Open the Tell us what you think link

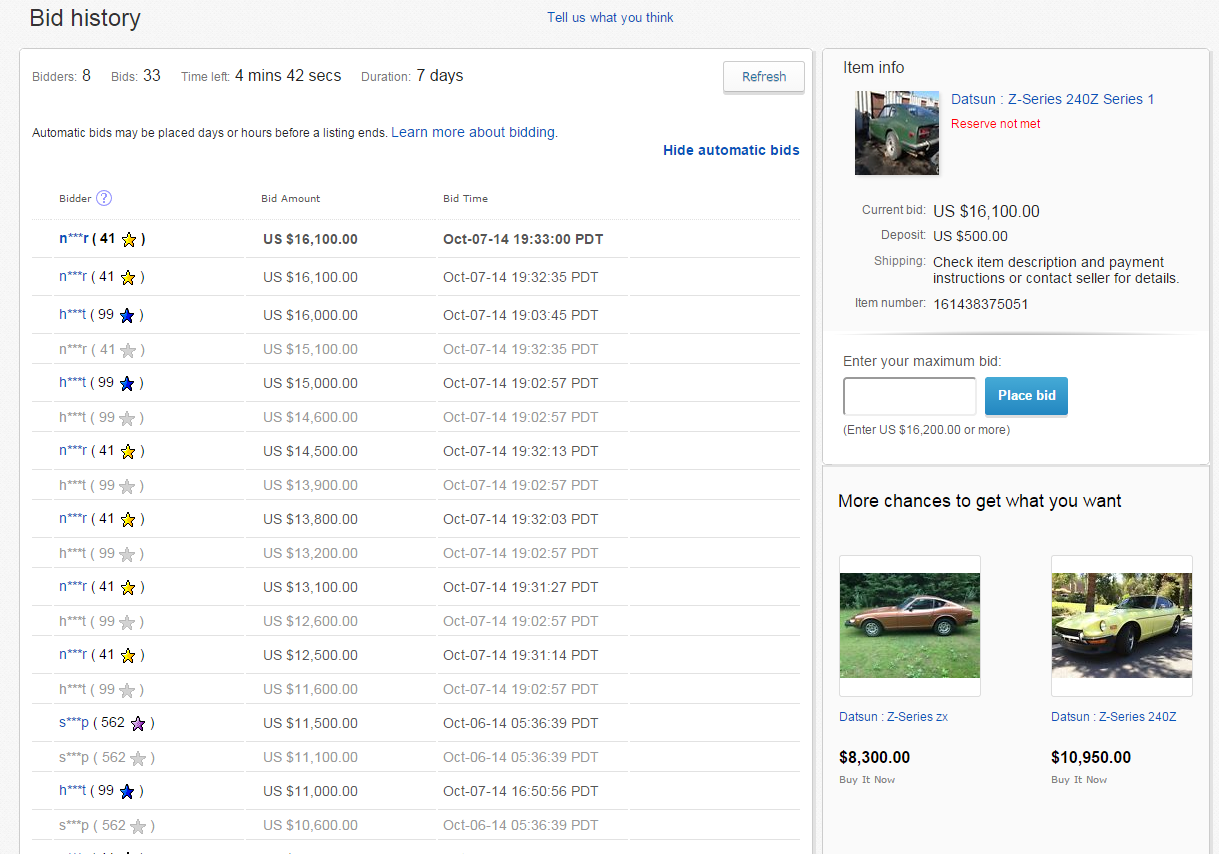[610, 17]
